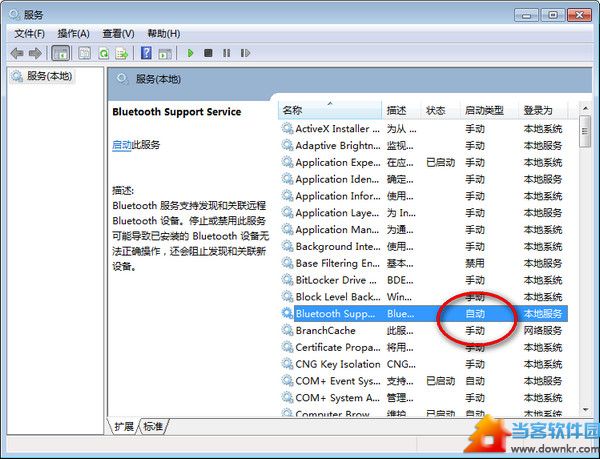Click the gear icon beside BitLocker Drive
The width and height of the screenshot is (600, 459).
[287, 280]
